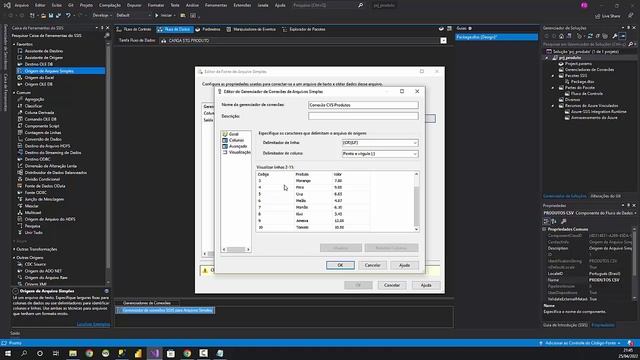The height and width of the screenshot is (360, 640).
Task: Select Classificar toolbox item
Action: click(x=33, y=106)
